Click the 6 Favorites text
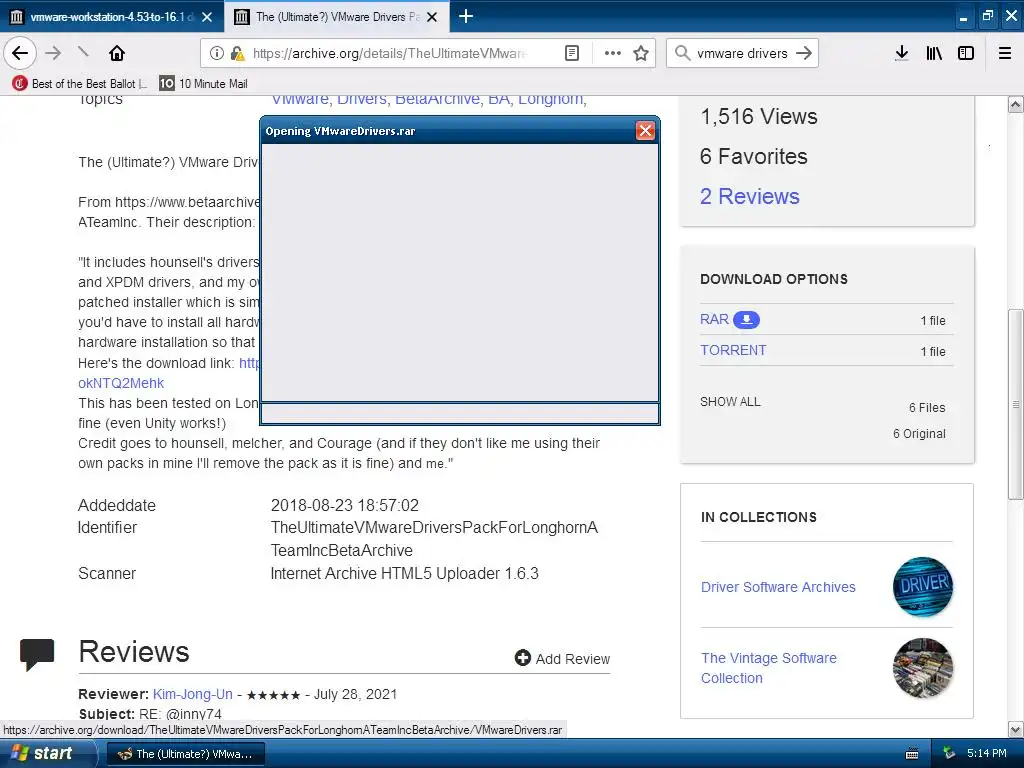Screen dimensions: 1024x768 coord(754,156)
